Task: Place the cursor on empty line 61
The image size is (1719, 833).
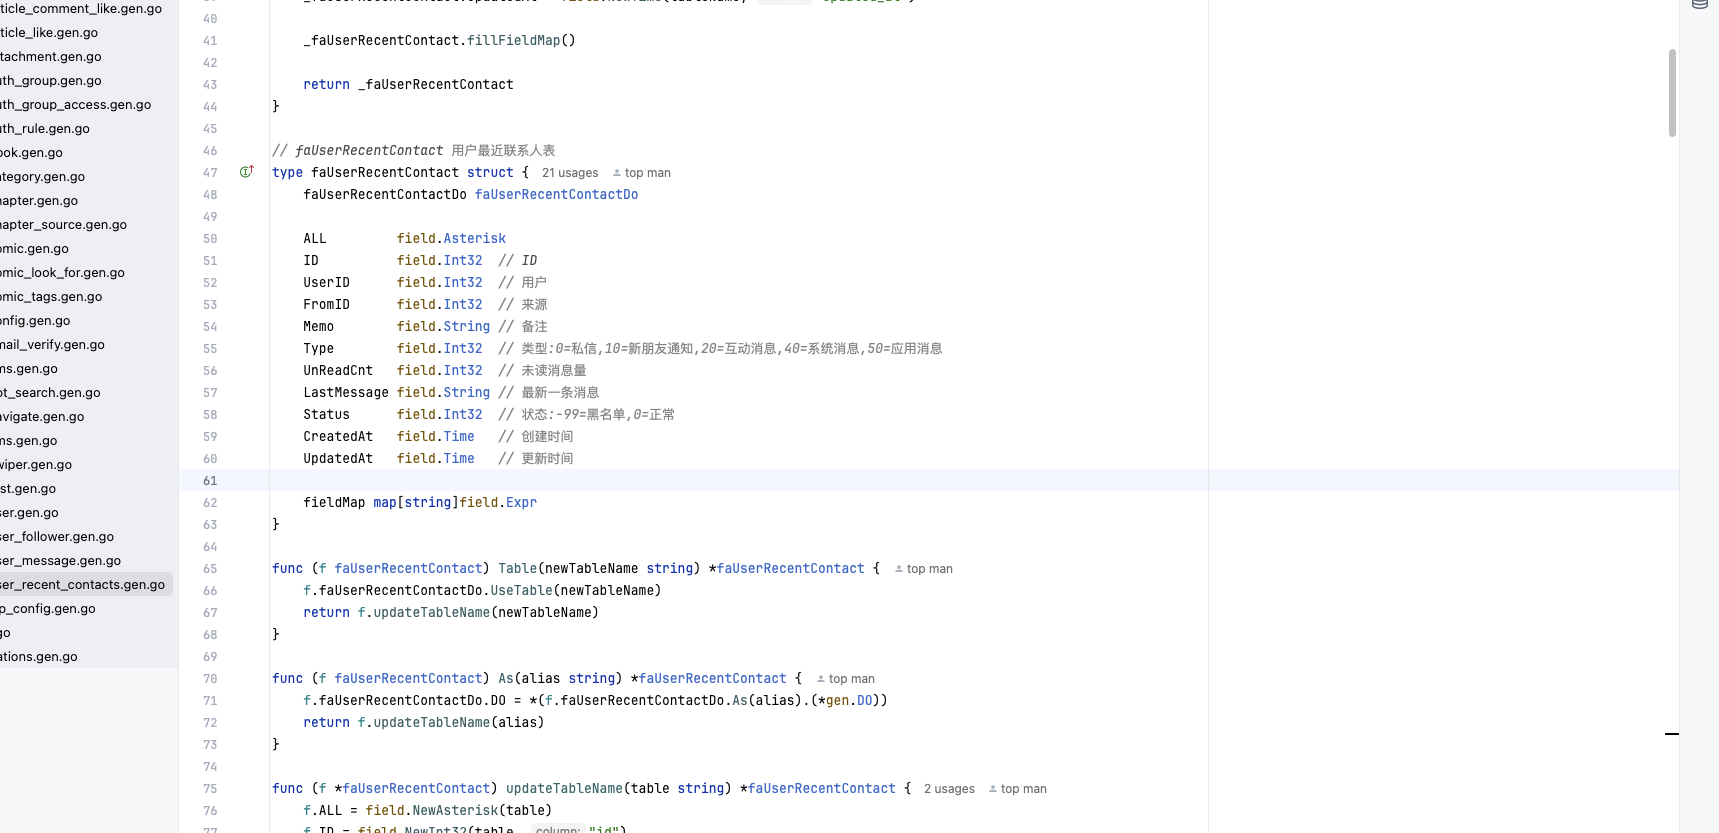Action: pos(700,481)
